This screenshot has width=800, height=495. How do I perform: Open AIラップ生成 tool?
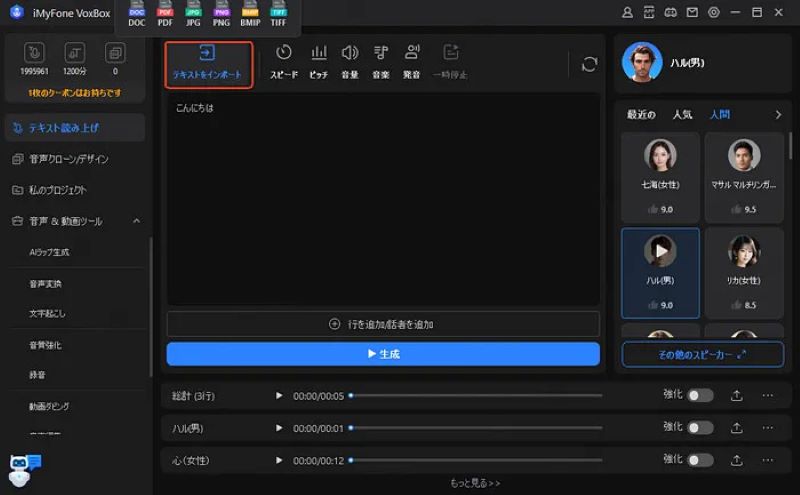[x=49, y=252]
